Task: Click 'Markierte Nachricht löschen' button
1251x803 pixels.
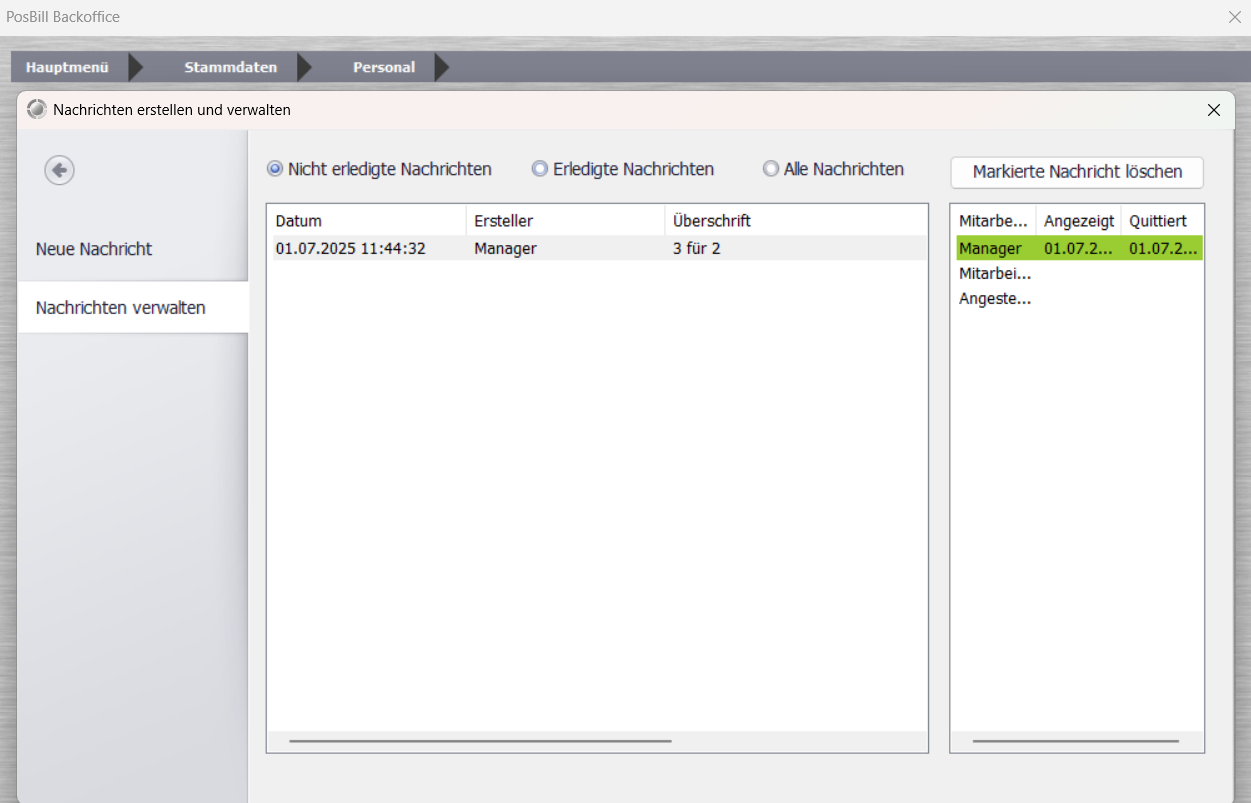Action: click(1077, 172)
